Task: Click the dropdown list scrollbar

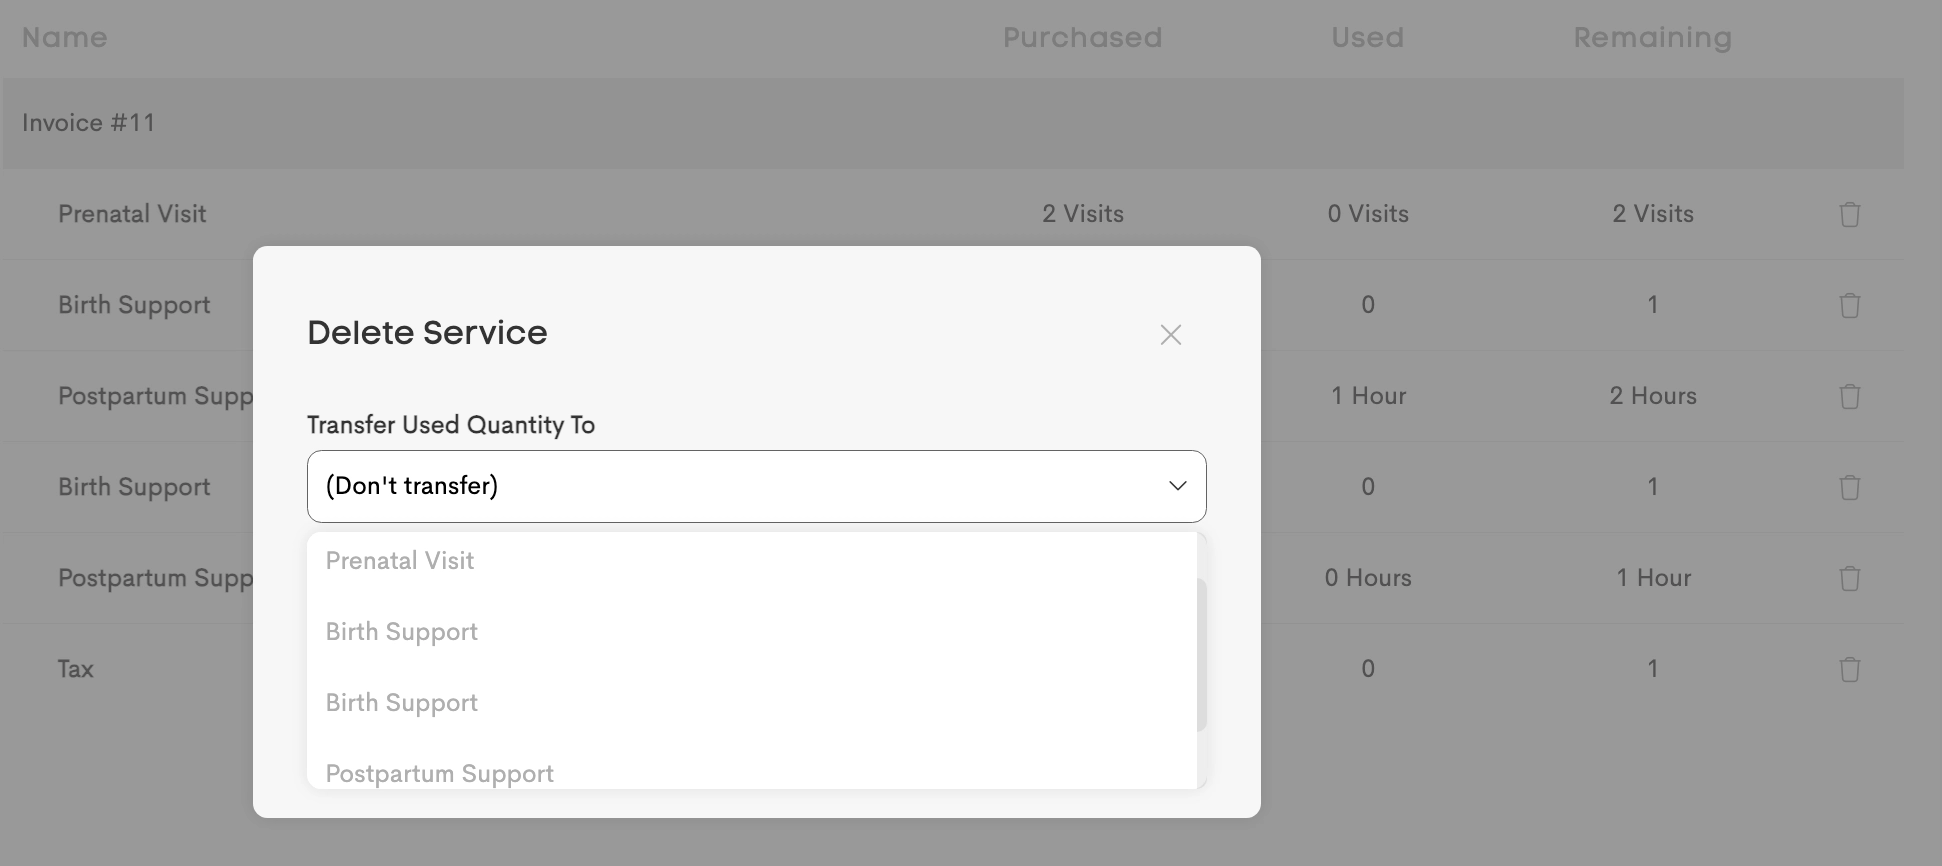Action: coord(1202,655)
